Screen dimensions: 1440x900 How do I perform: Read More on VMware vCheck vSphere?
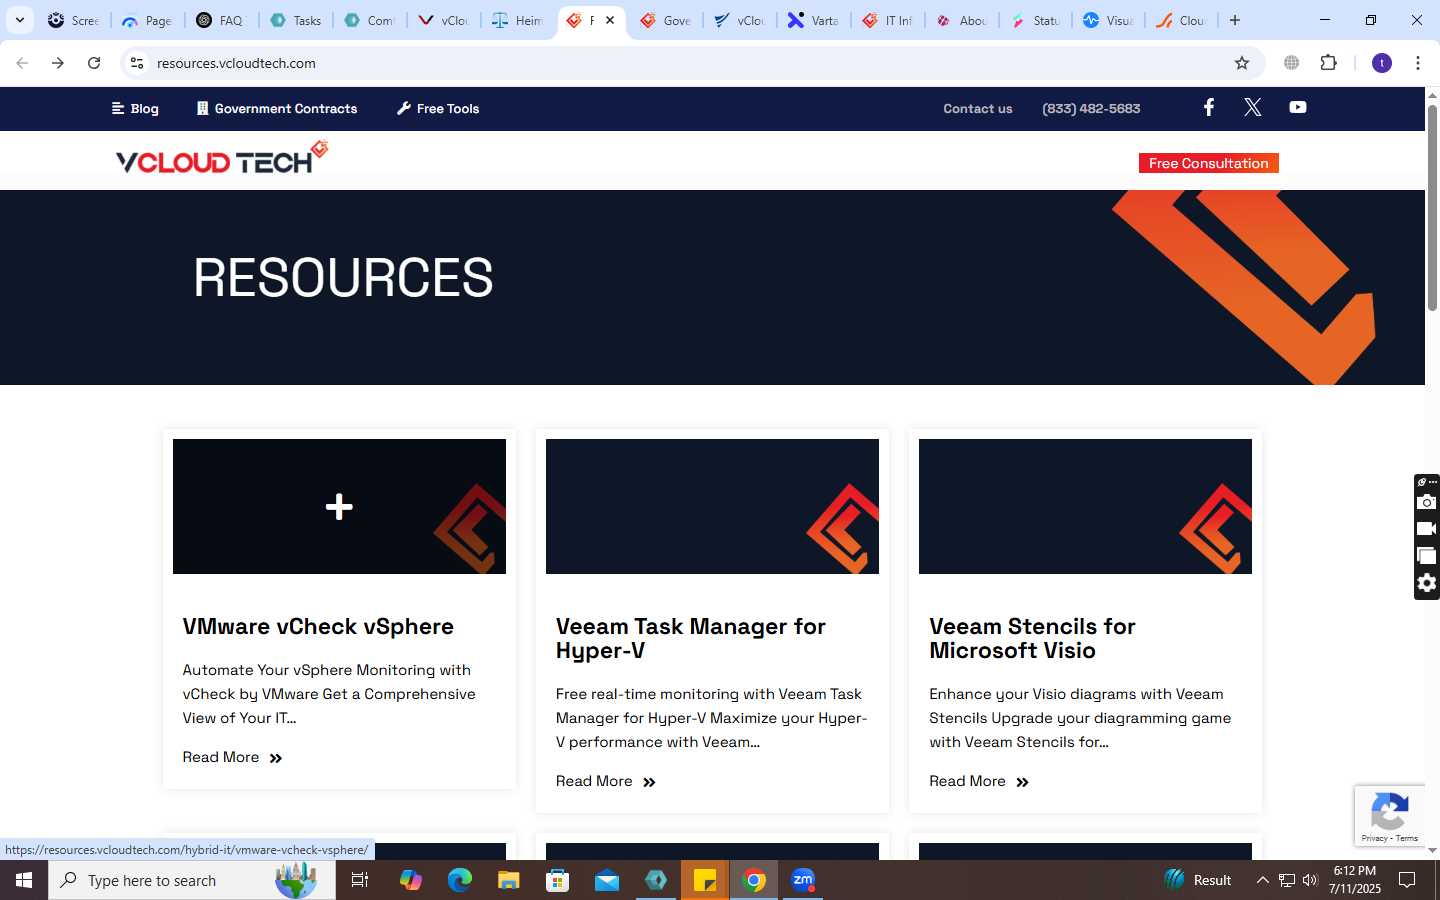point(232,757)
